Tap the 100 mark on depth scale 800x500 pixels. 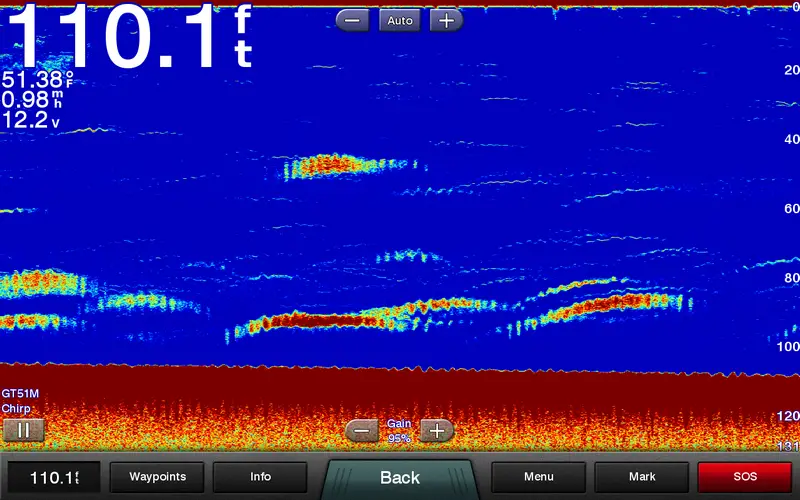click(787, 346)
